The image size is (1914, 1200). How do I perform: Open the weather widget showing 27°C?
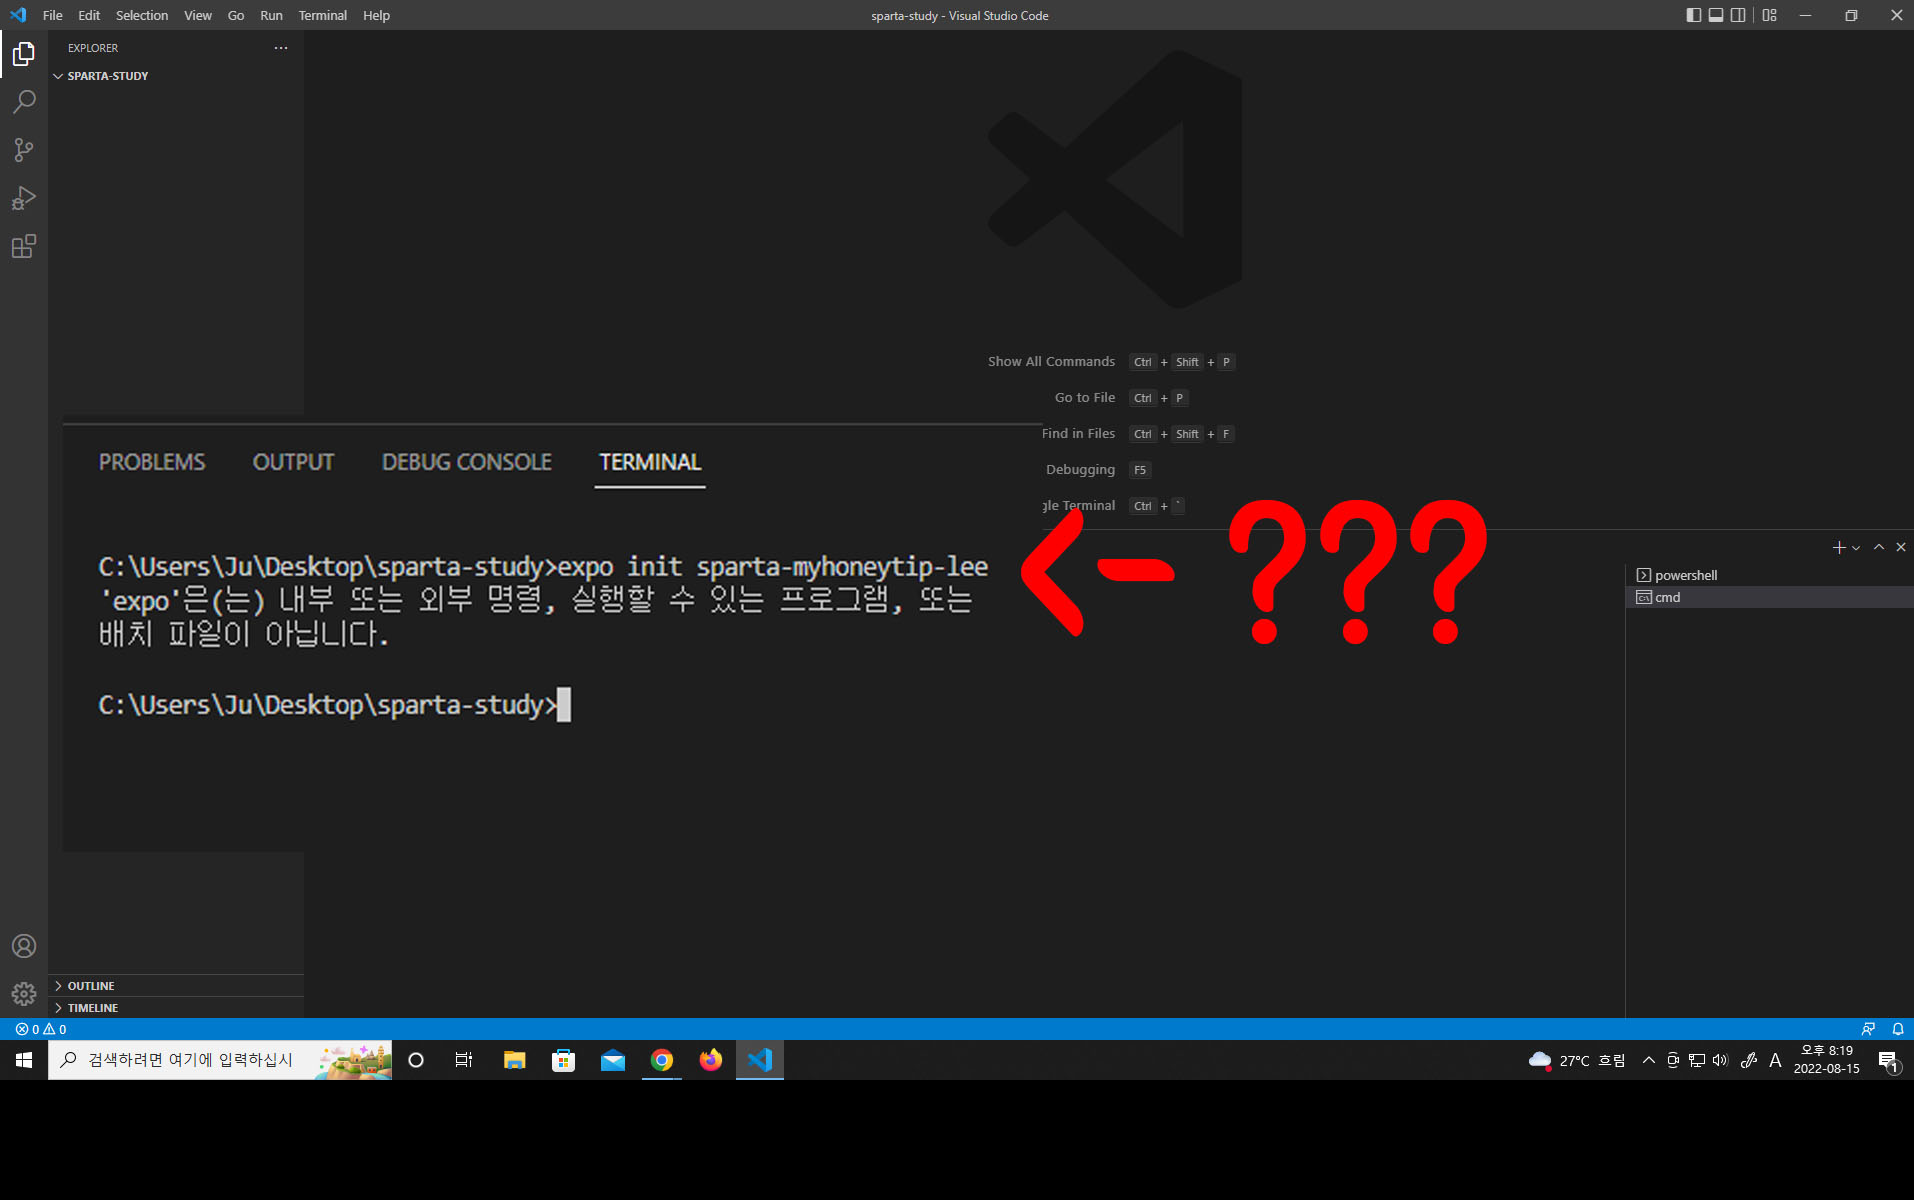pyautogui.click(x=1577, y=1060)
